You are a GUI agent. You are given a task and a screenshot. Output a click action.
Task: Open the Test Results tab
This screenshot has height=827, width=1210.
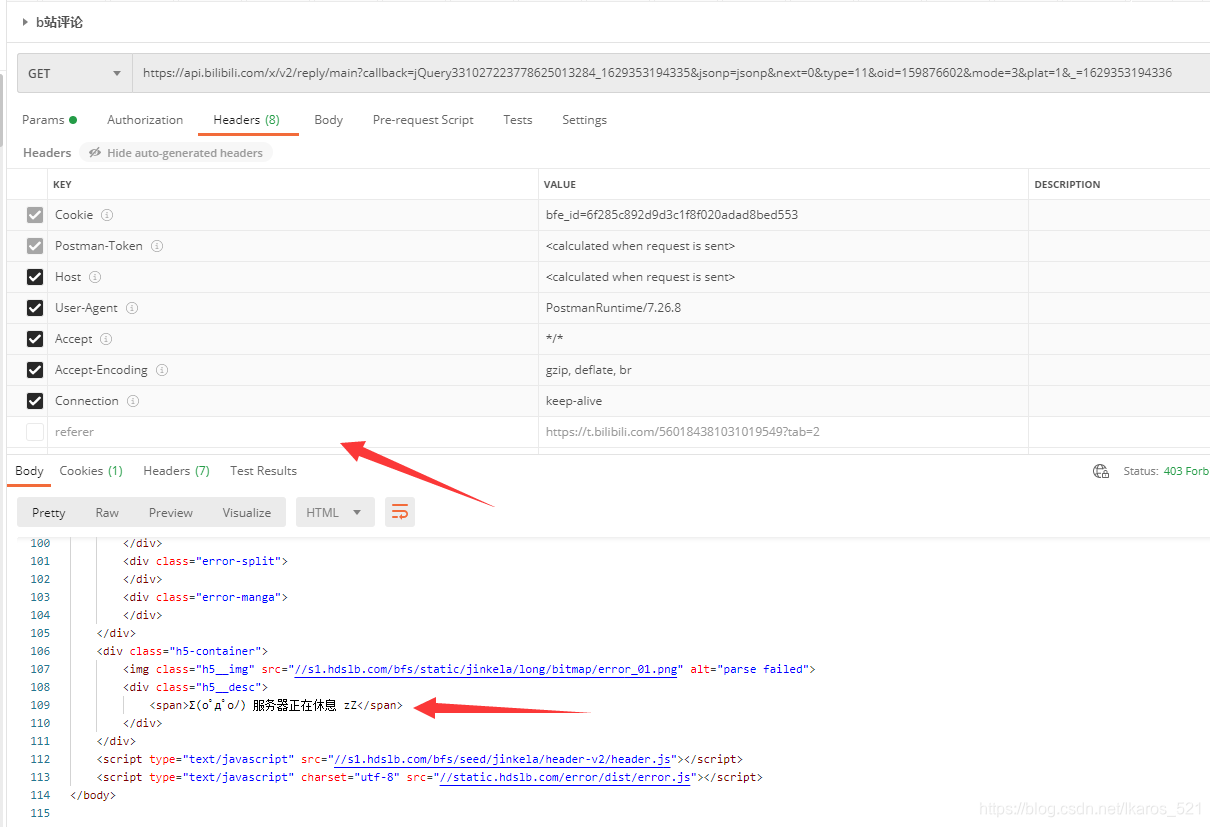[263, 471]
